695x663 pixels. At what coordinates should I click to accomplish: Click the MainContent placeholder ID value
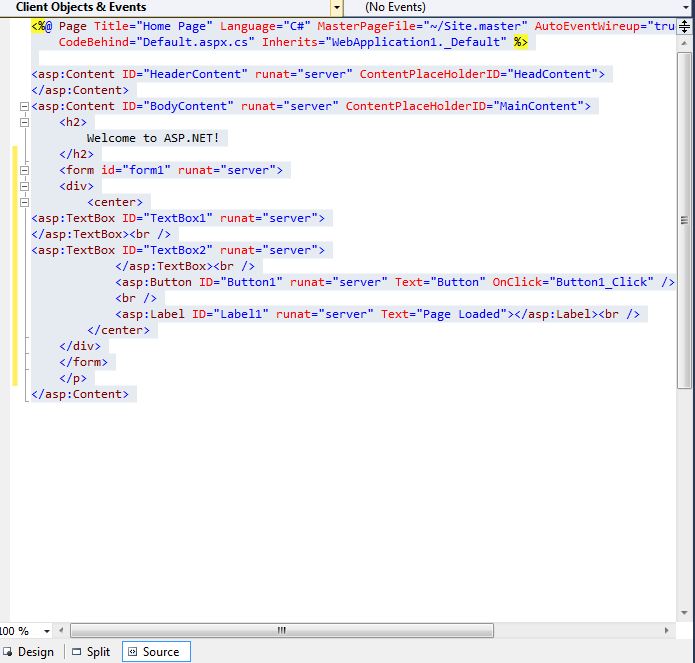pyautogui.click(x=539, y=106)
